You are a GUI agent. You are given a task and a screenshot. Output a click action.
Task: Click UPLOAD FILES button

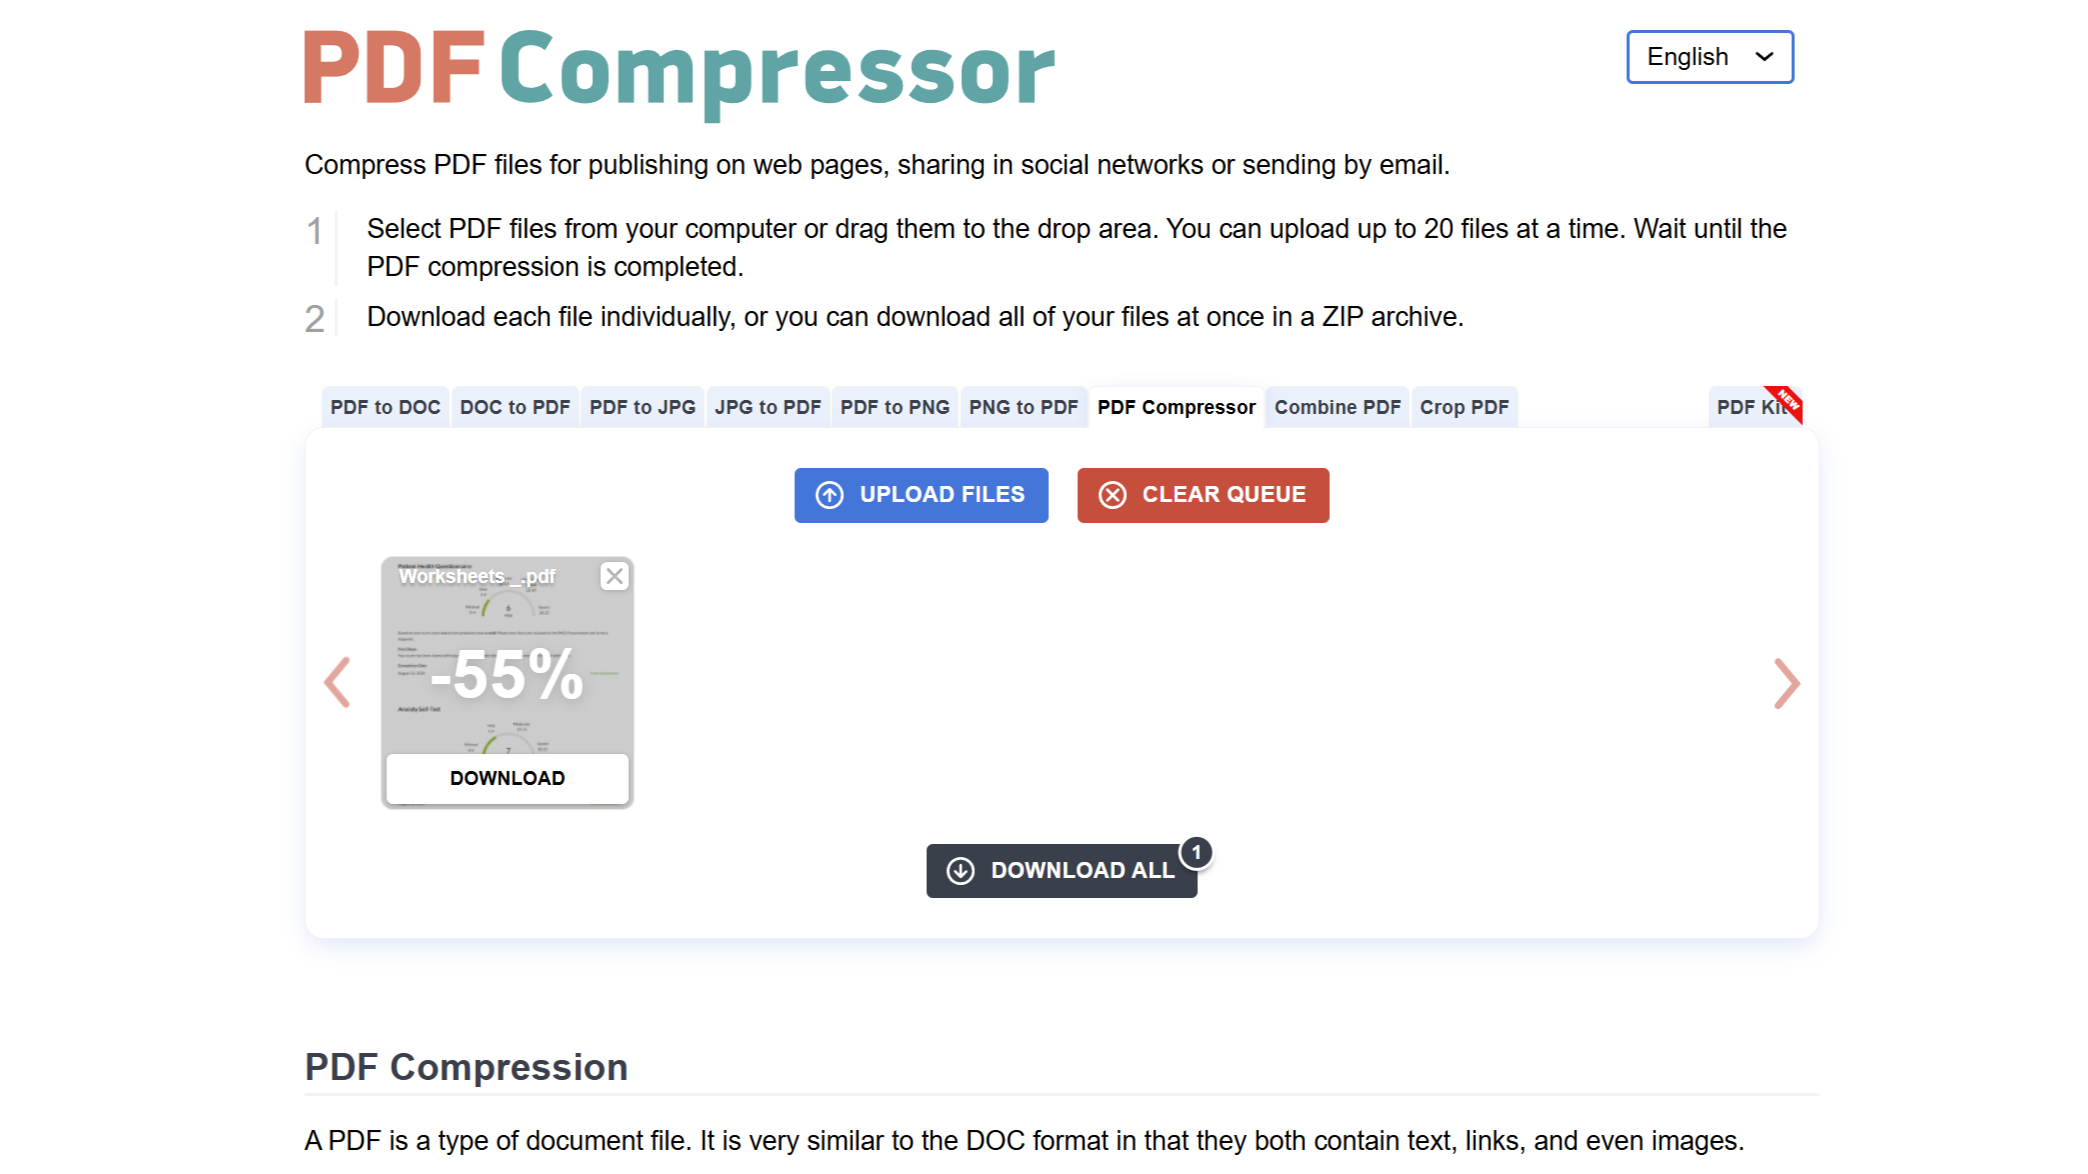pos(921,495)
